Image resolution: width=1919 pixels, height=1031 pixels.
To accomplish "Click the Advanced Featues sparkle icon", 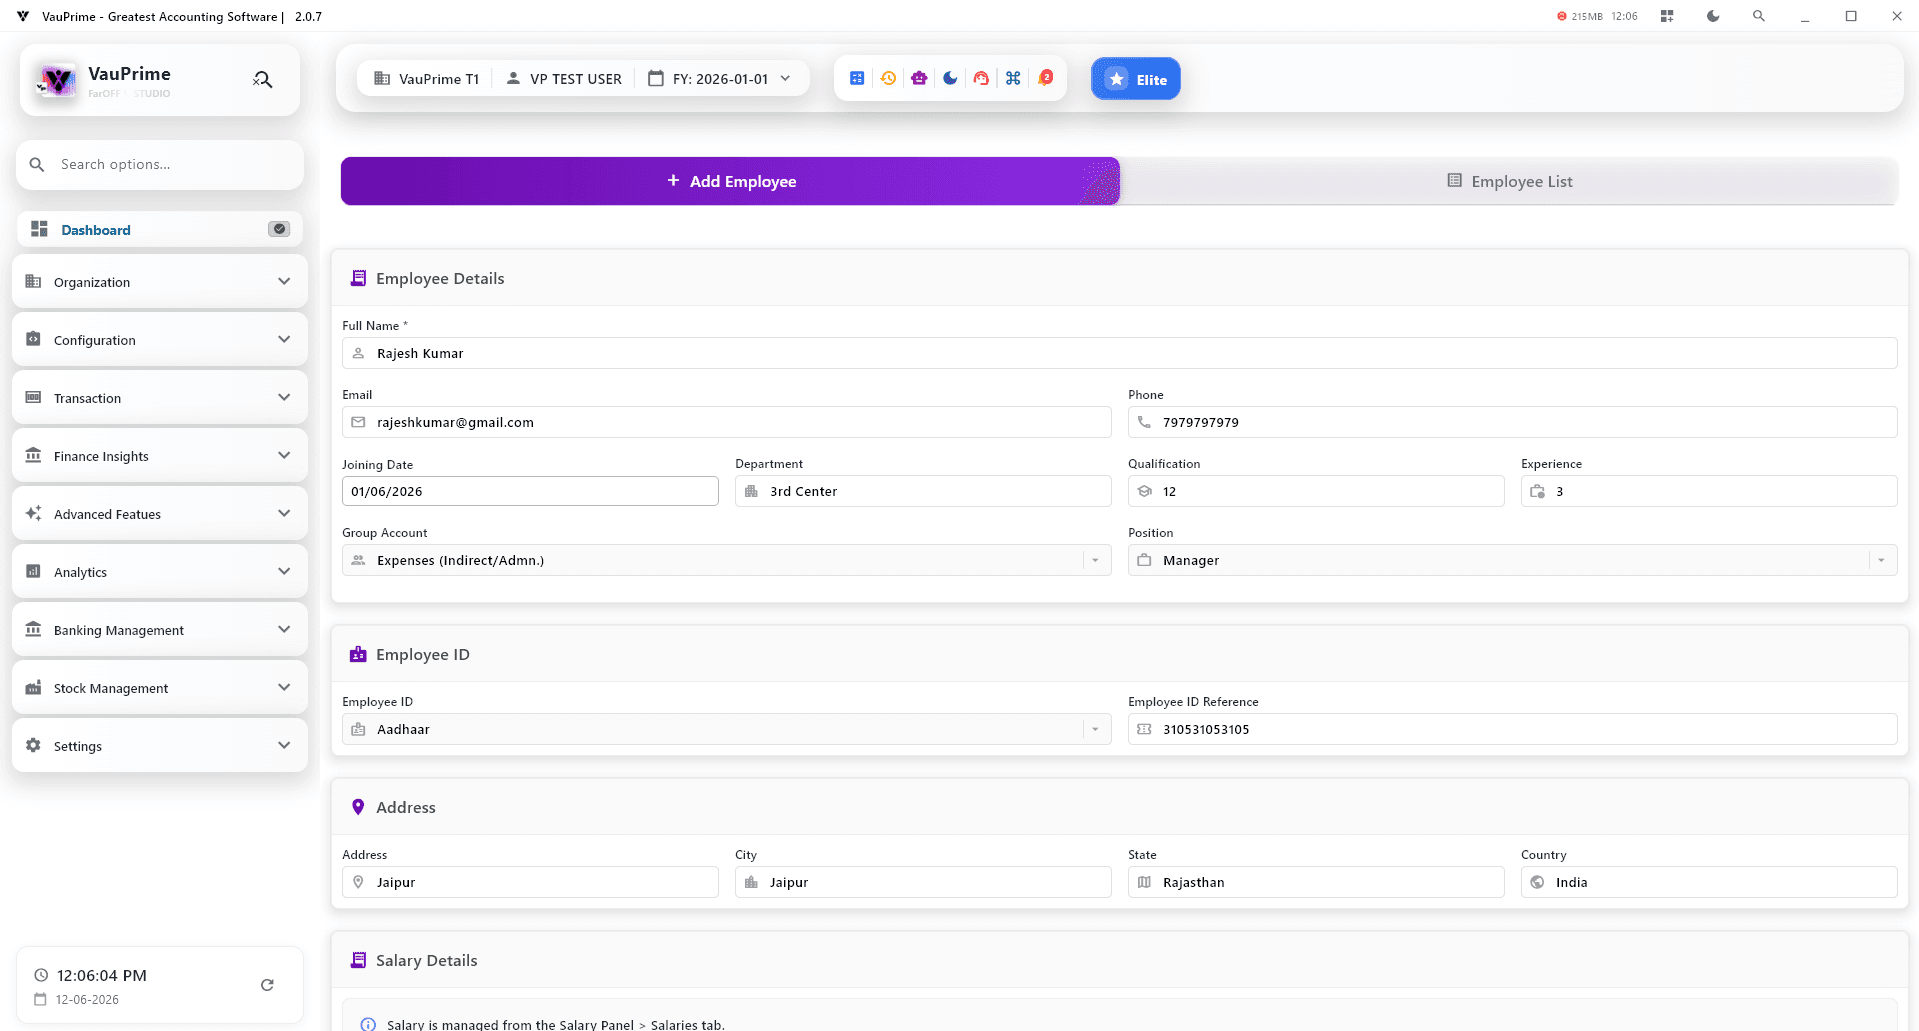I will coord(33,513).
